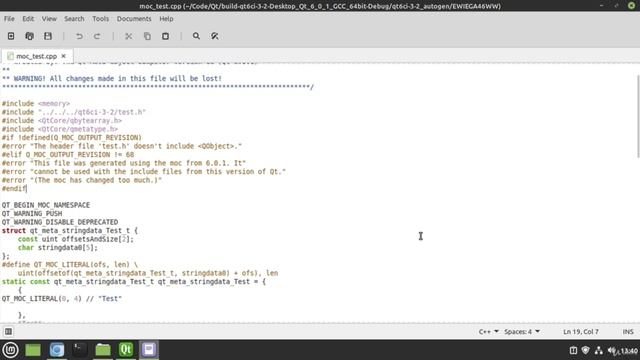Select the moc_test.cpp tab
Viewport: 640px width, 360px height.
[x=36, y=56]
